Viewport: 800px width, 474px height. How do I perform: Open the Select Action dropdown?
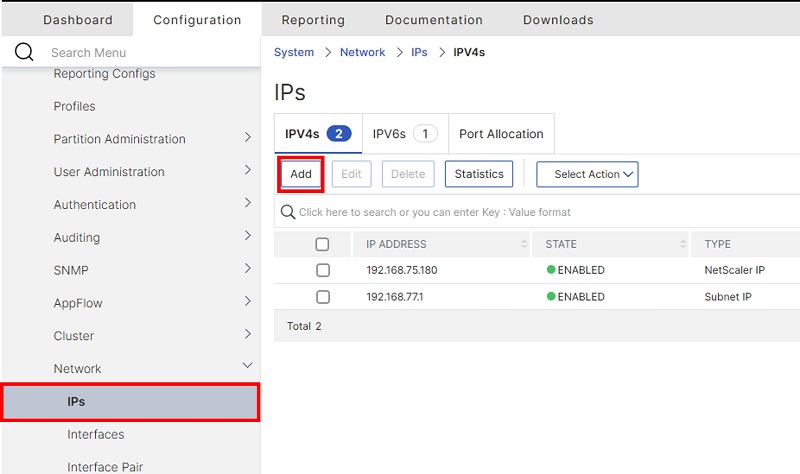point(587,174)
